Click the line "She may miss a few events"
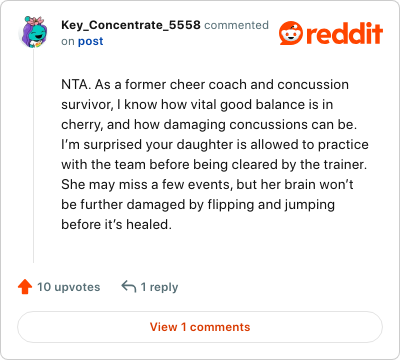The height and width of the screenshot is (360, 400). [x=207, y=185]
